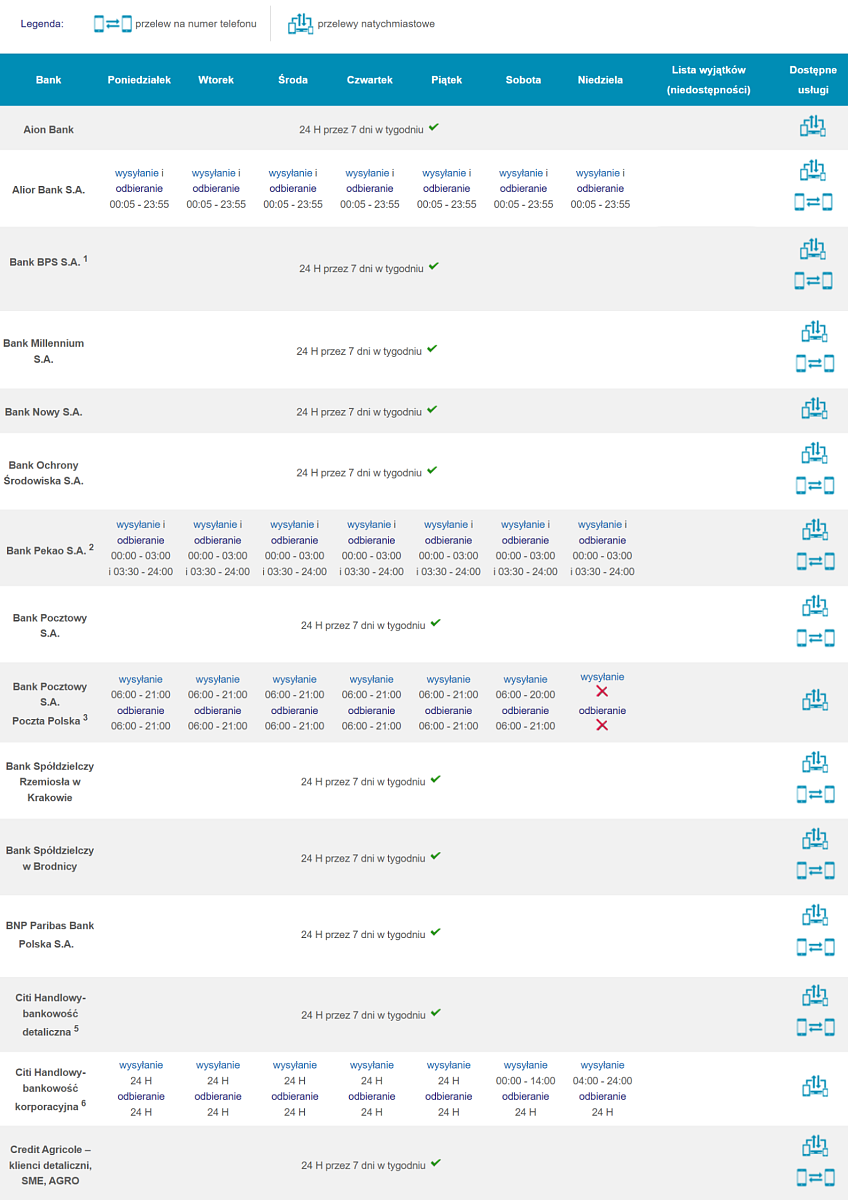848x1200 pixels.
Task: Click the Niedziela column header
Action: pyautogui.click(x=601, y=80)
